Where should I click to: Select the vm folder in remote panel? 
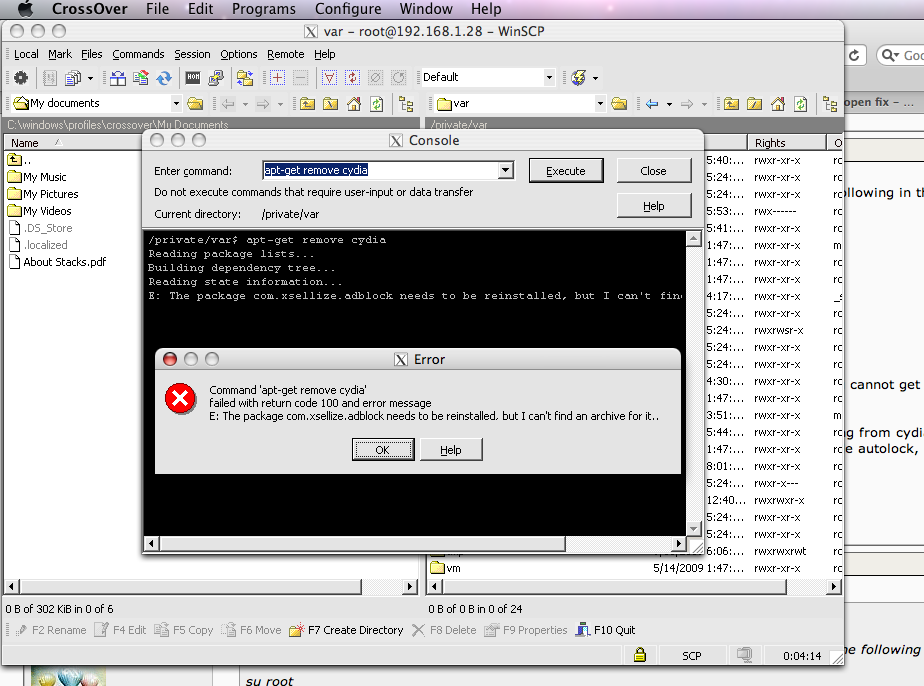(446, 568)
